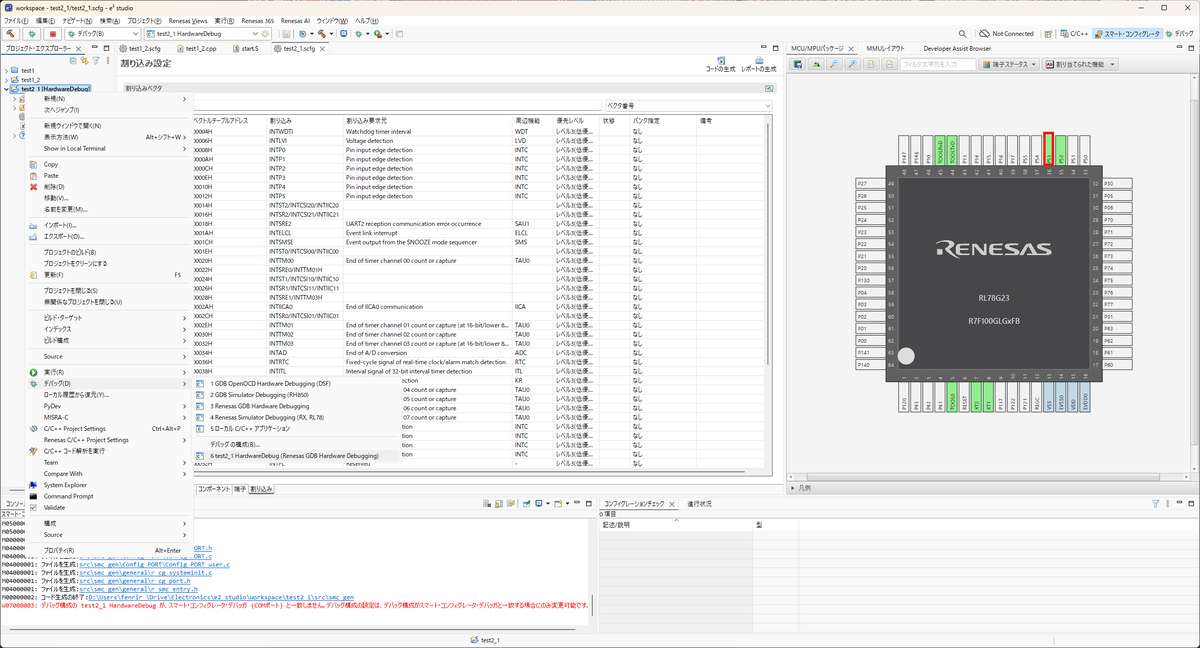
Task: Open the ヘルプ(H) menu
Action: (368, 20)
